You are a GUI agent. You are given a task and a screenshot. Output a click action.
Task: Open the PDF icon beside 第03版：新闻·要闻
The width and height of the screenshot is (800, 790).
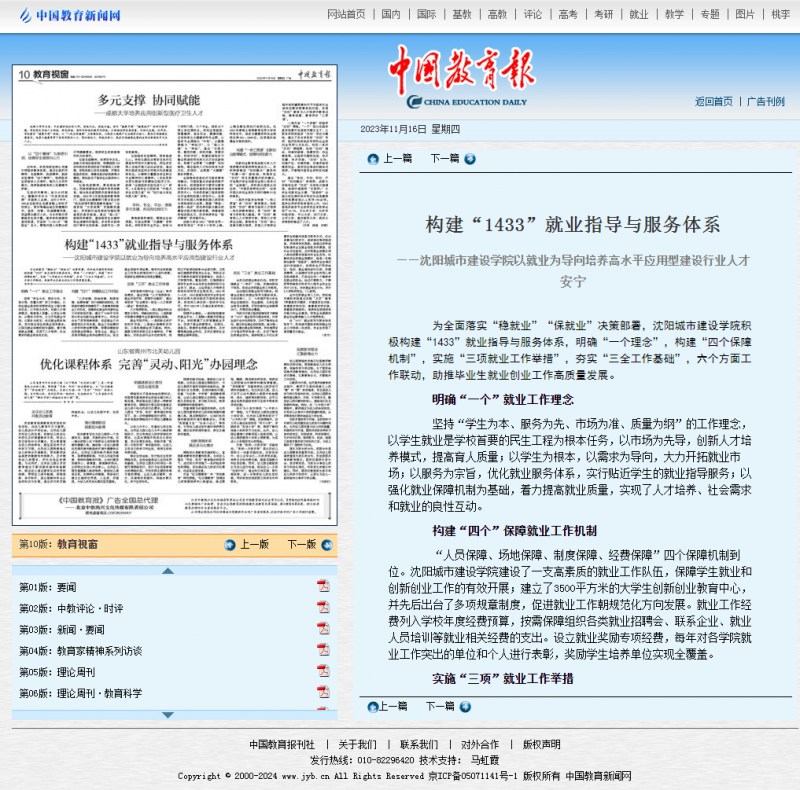coord(322,628)
